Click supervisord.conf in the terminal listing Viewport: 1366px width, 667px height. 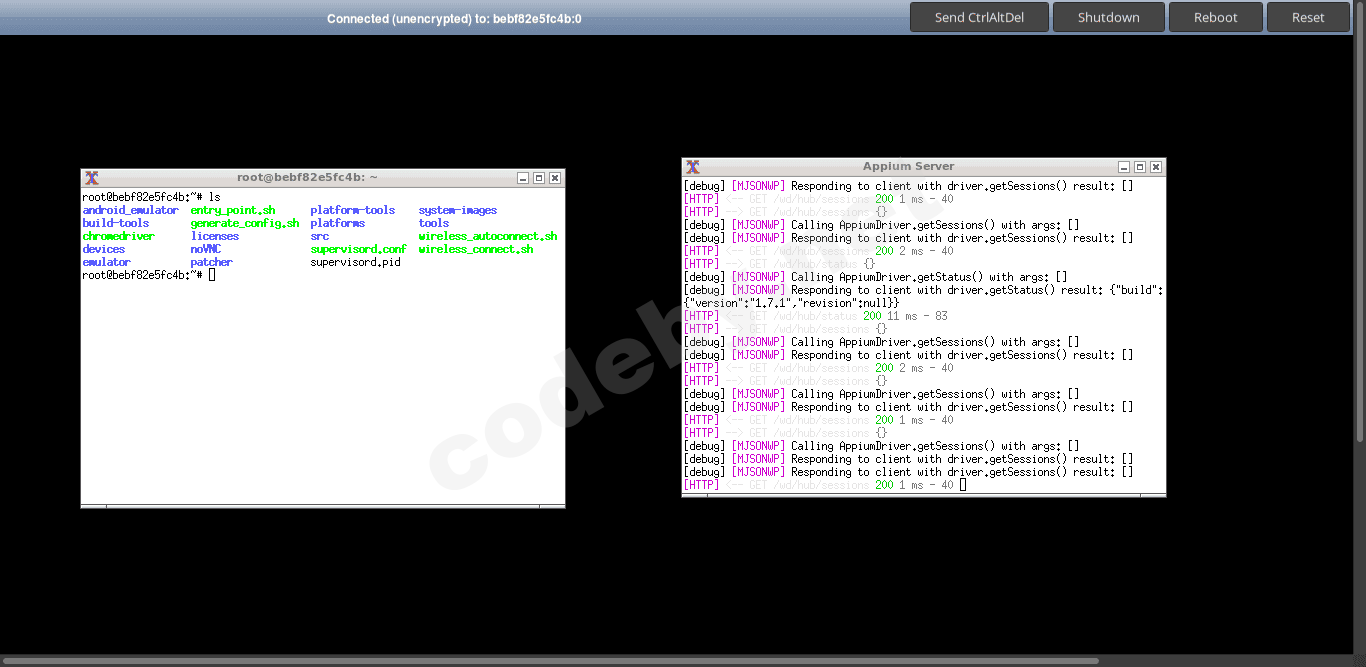point(358,249)
